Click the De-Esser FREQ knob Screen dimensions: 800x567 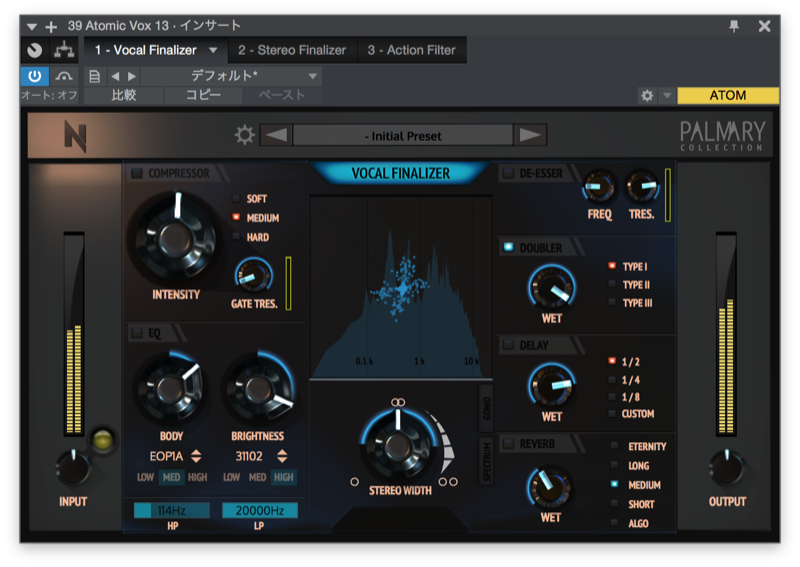point(598,187)
